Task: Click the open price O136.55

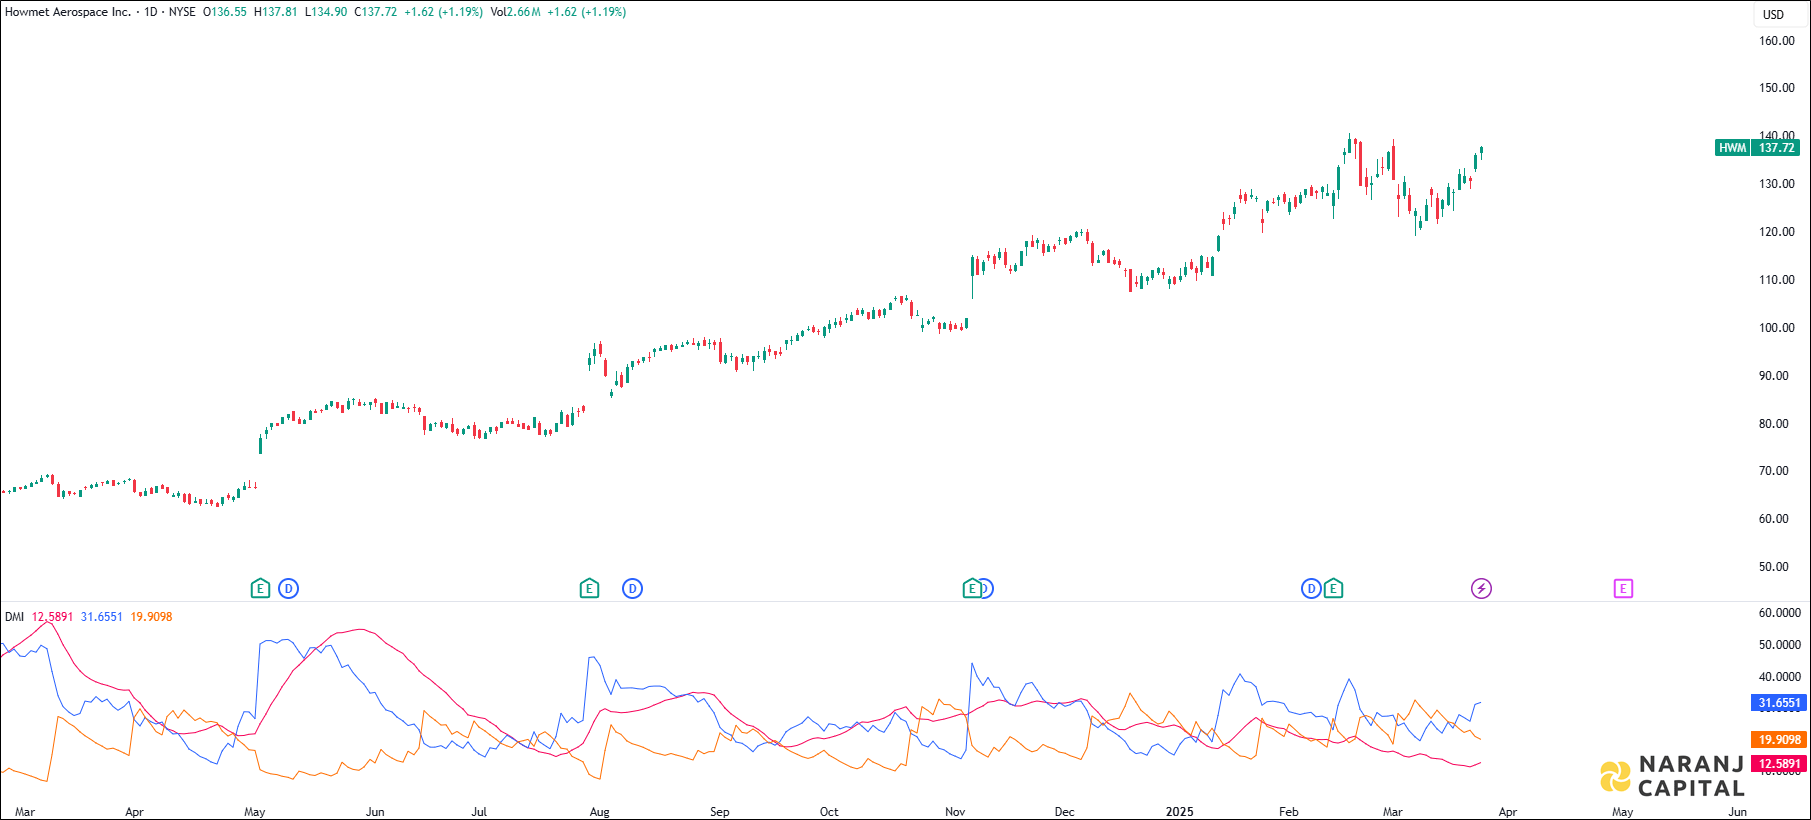Action: tap(224, 12)
